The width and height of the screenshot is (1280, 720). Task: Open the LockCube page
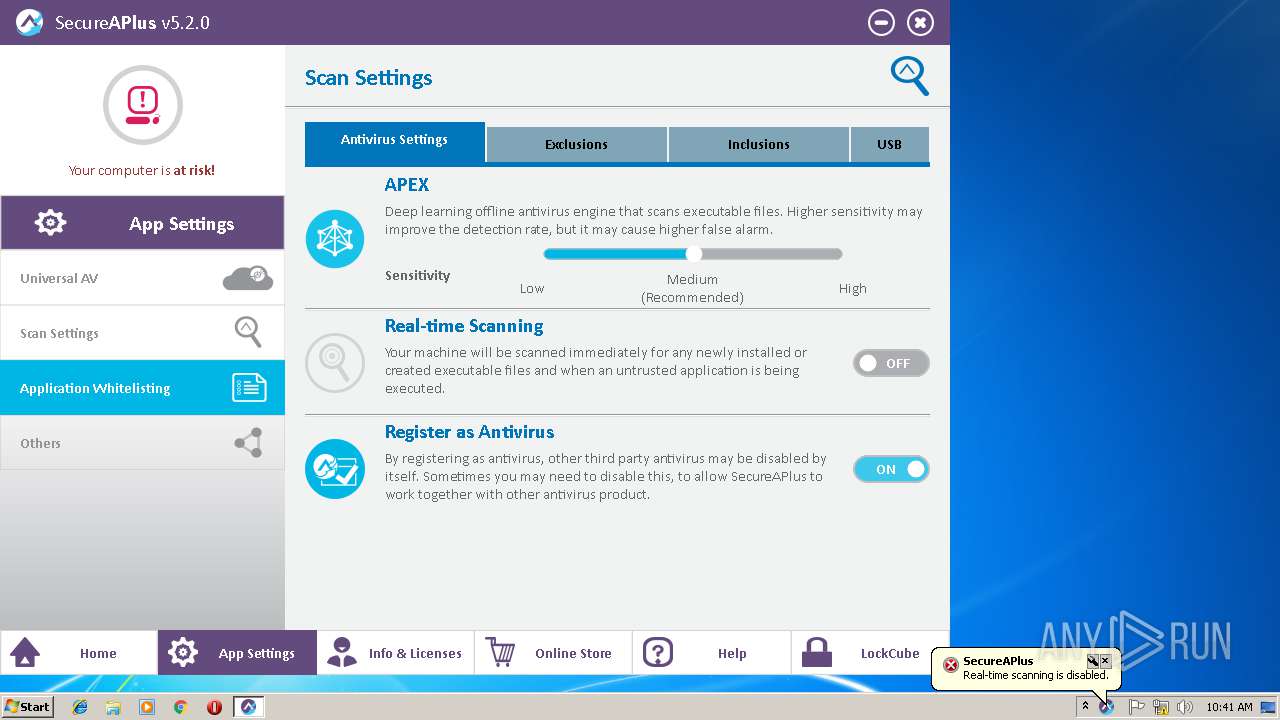click(x=870, y=653)
